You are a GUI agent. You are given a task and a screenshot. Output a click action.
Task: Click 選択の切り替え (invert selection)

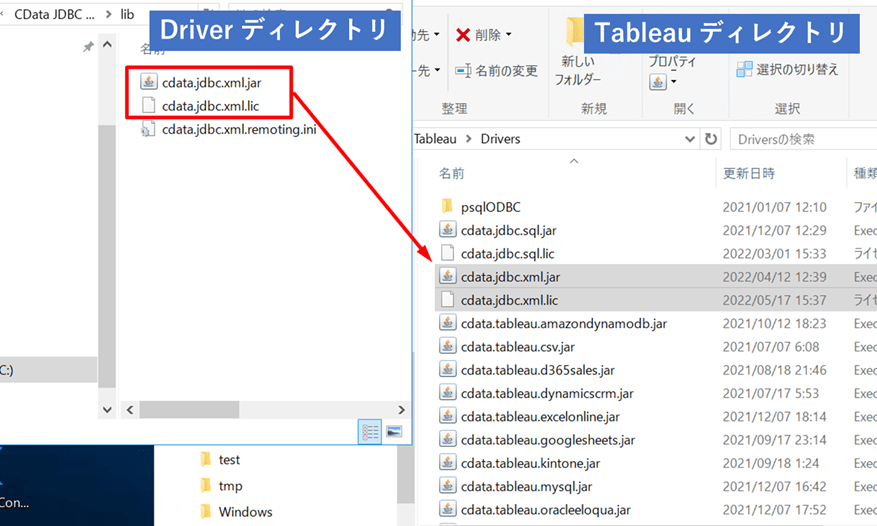(788, 69)
